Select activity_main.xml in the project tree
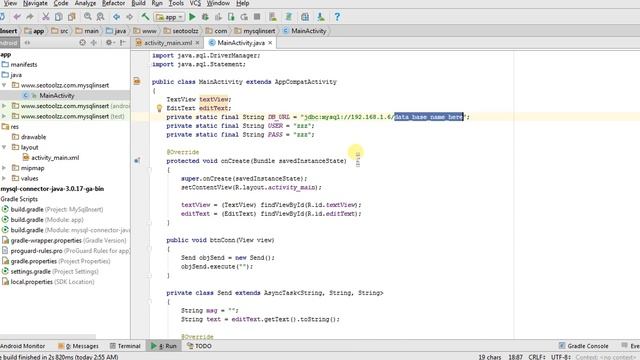 tap(55, 158)
